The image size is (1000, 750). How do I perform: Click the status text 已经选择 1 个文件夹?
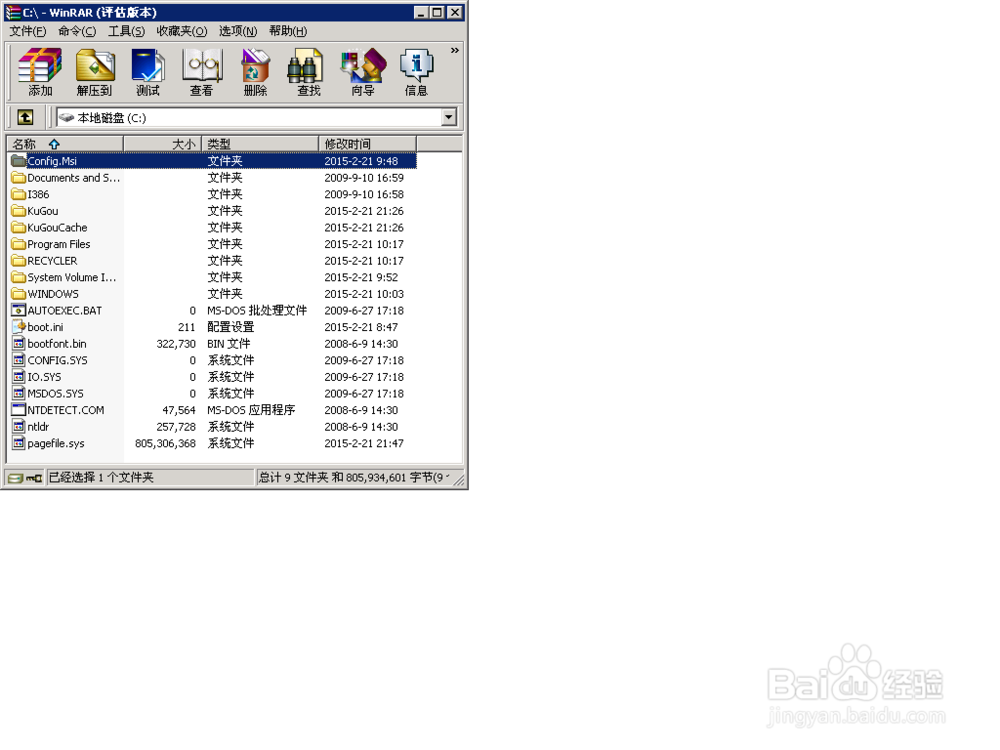pos(101,477)
